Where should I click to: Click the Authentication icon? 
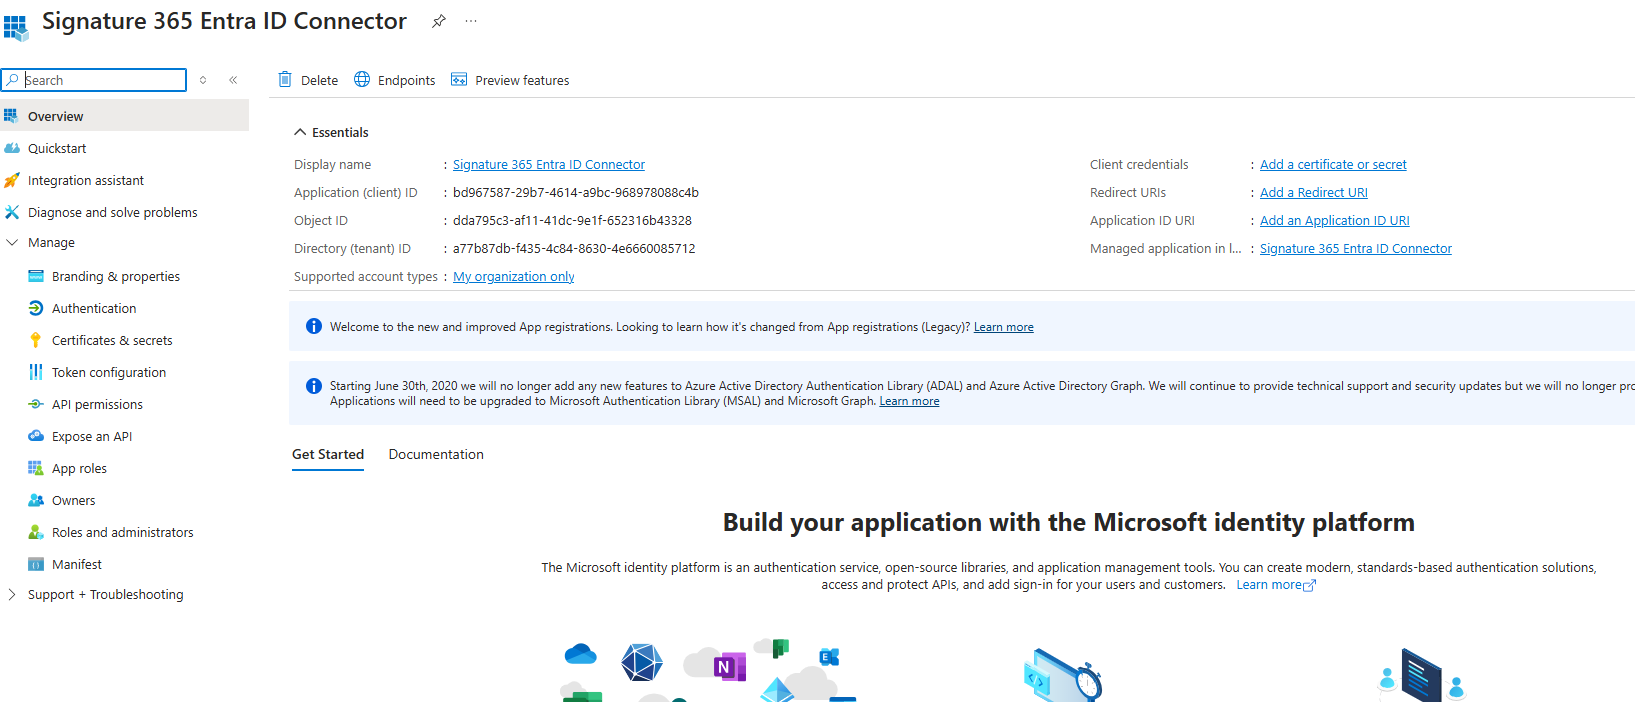(36, 308)
